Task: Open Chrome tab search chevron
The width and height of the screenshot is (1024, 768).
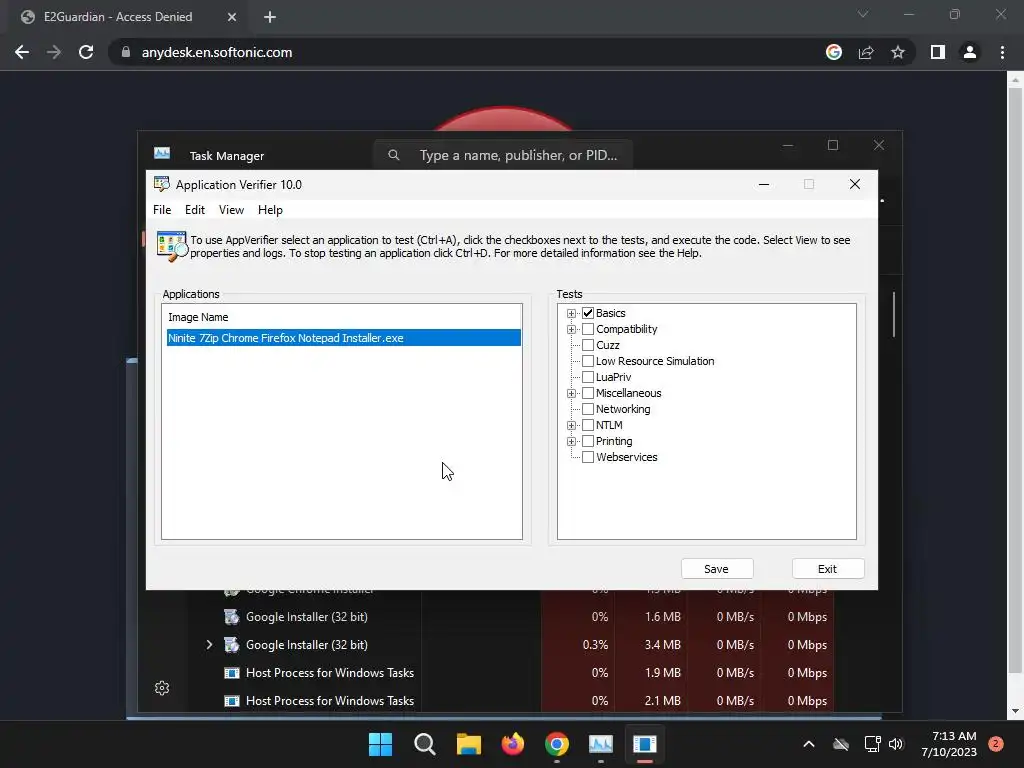Action: pyautogui.click(x=863, y=14)
